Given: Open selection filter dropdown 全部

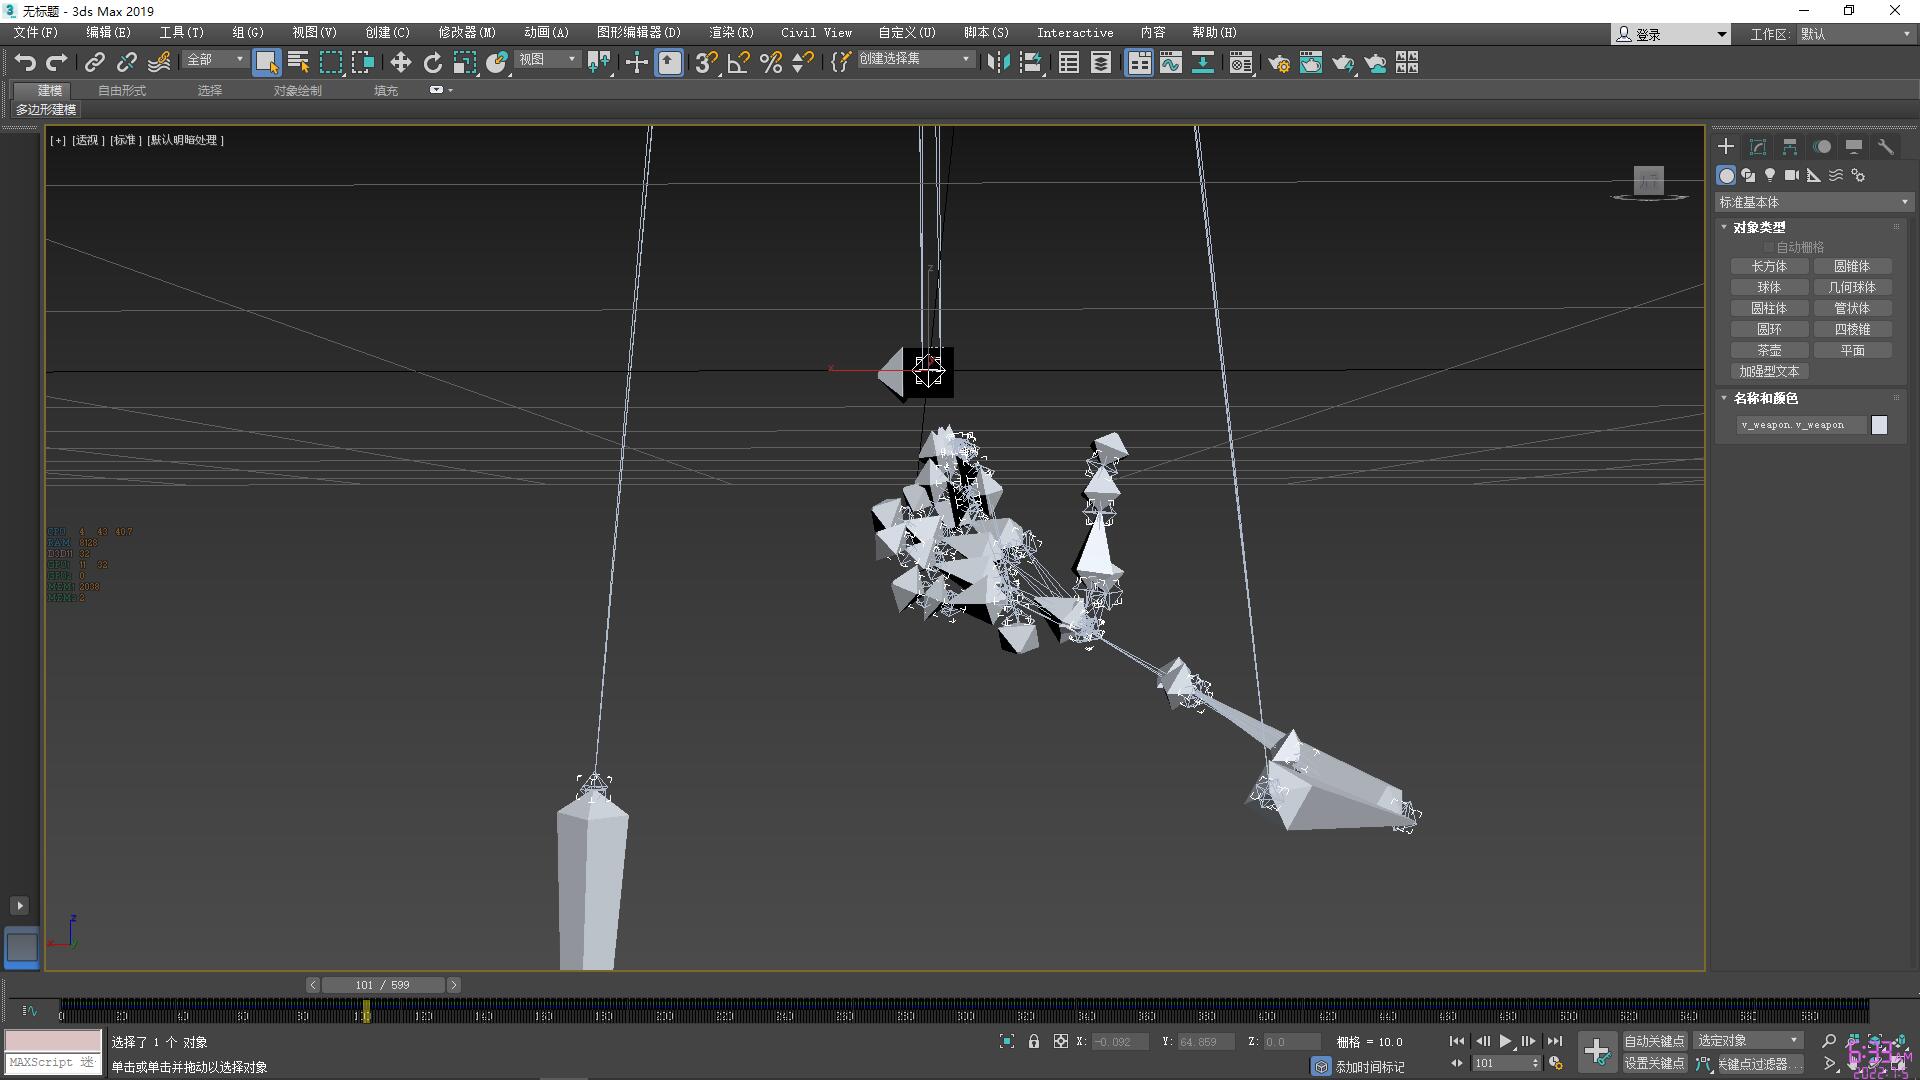Looking at the screenshot, I should [215, 59].
